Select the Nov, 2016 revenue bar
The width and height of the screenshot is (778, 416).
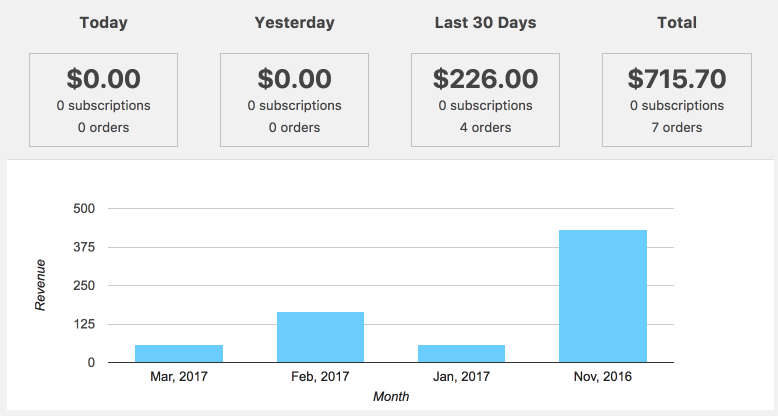click(x=603, y=296)
